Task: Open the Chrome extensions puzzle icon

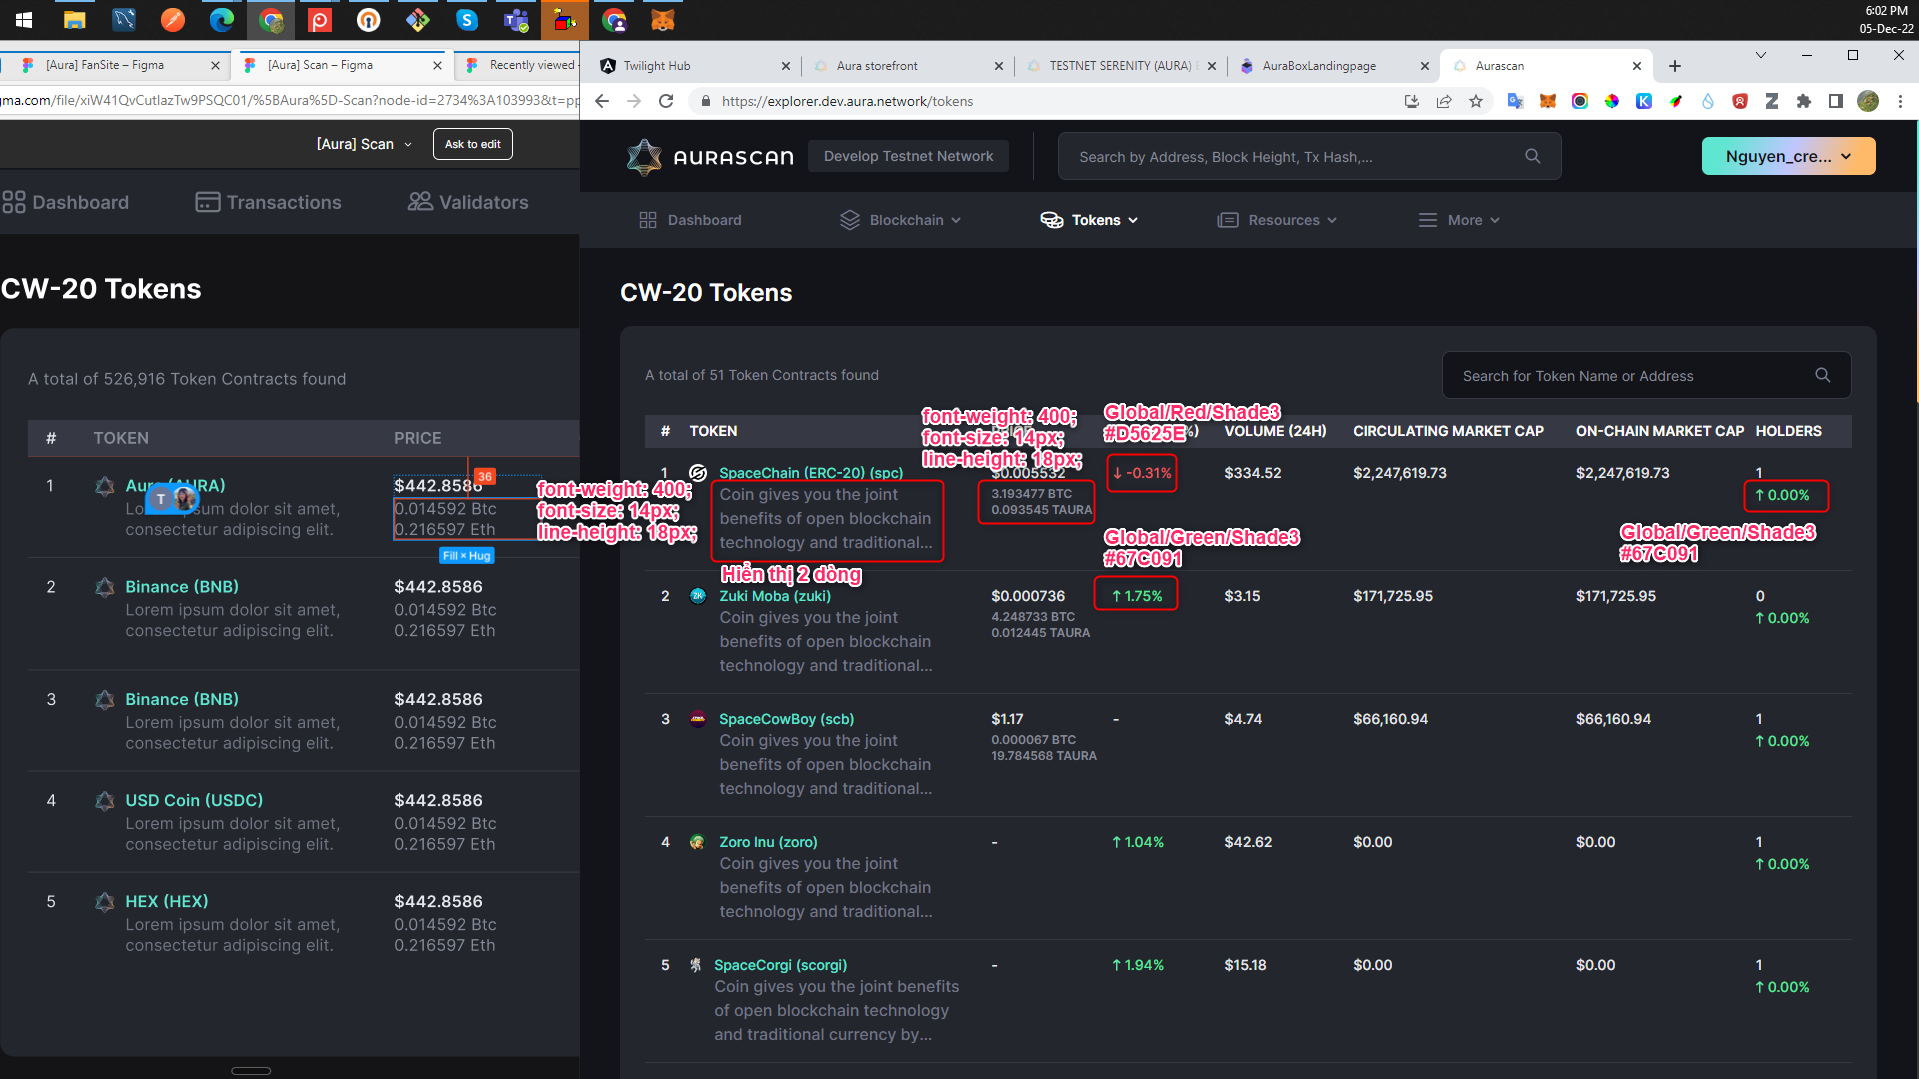Action: click(x=1804, y=101)
